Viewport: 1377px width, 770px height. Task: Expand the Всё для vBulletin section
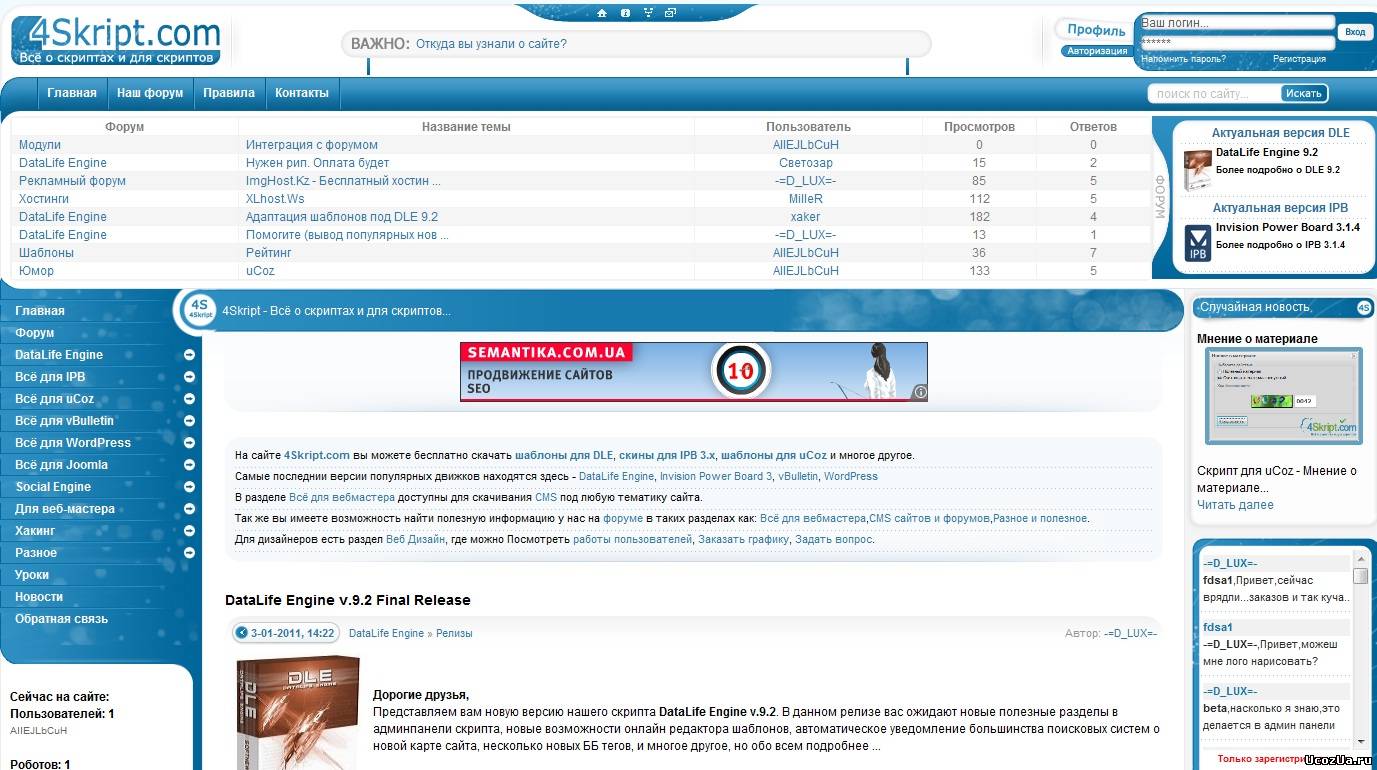point(189,421)
